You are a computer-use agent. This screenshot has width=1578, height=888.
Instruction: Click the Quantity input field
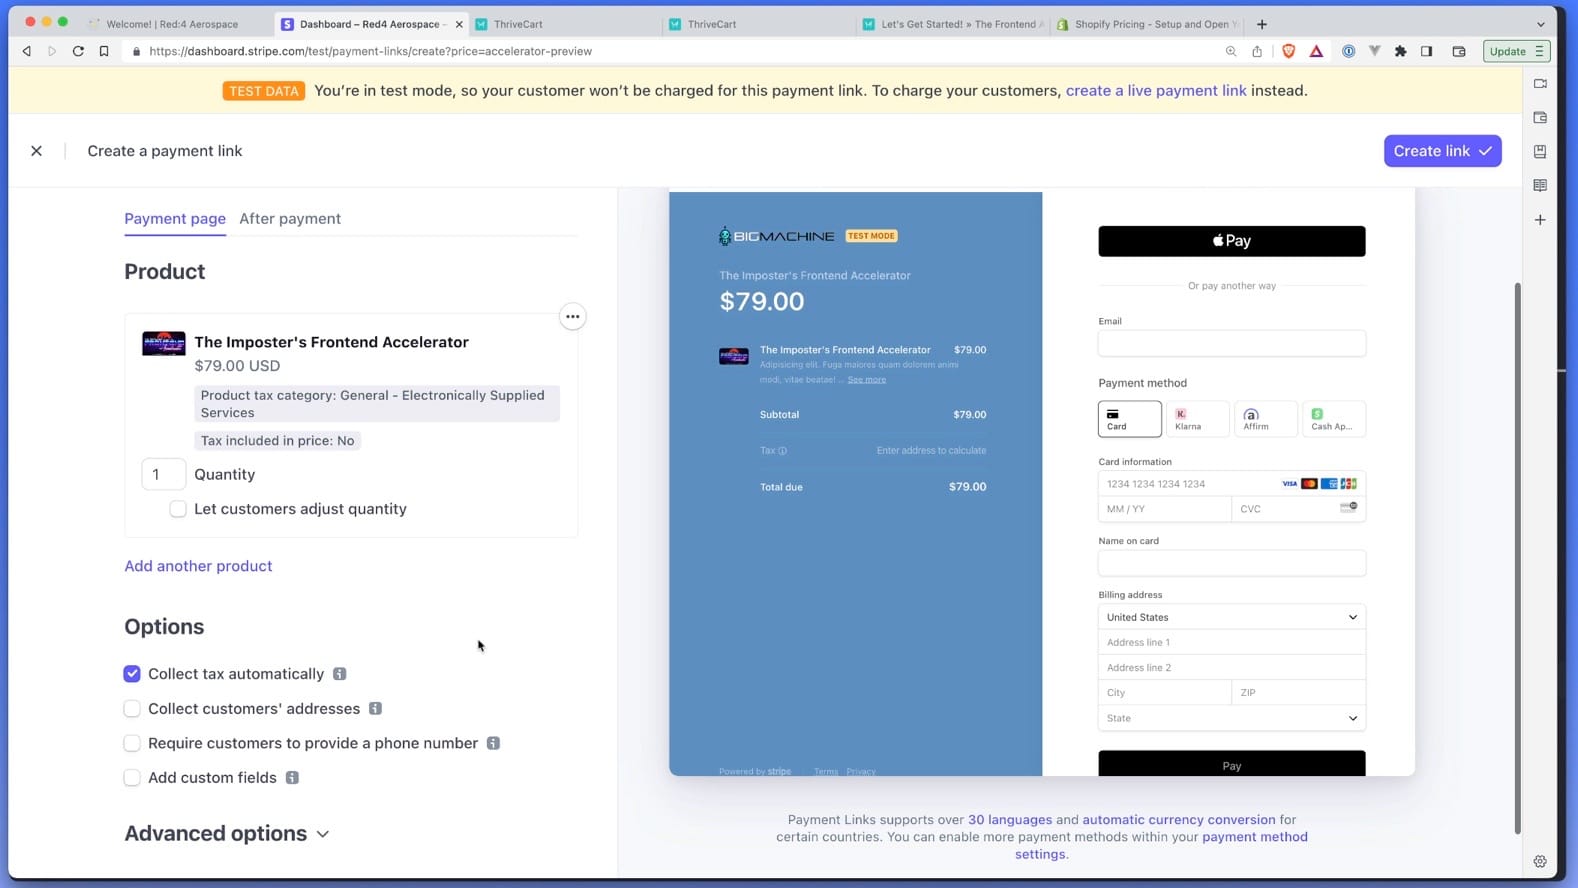[x=163, y=474]
